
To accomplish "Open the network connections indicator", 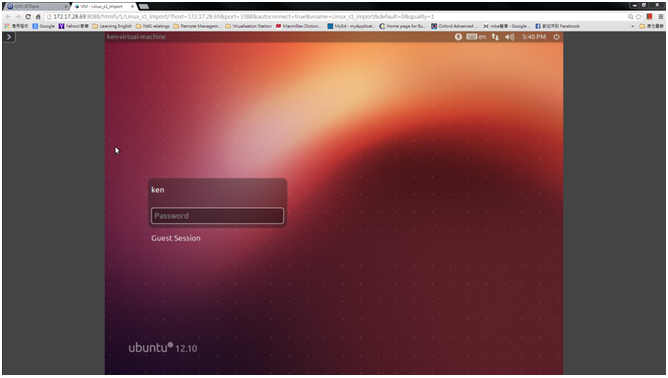I will click(495, 37).
